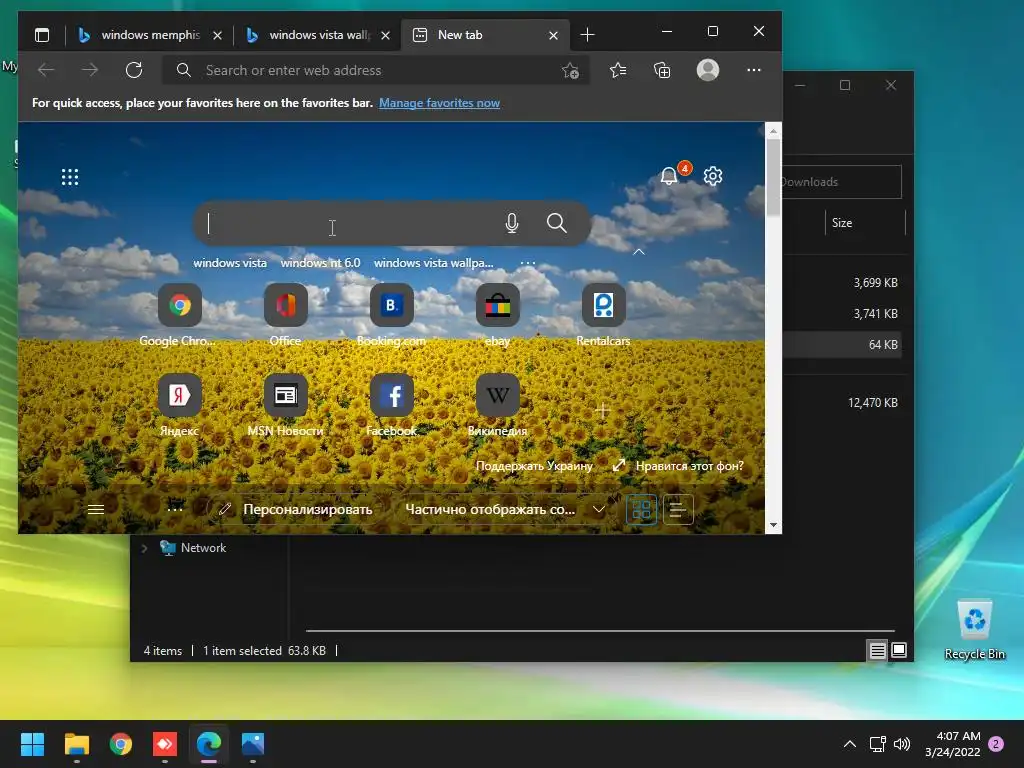Open a new browser tab with plus
Image resolution: width=1024 pixels, height=768 pixels.
click(587, 35)
